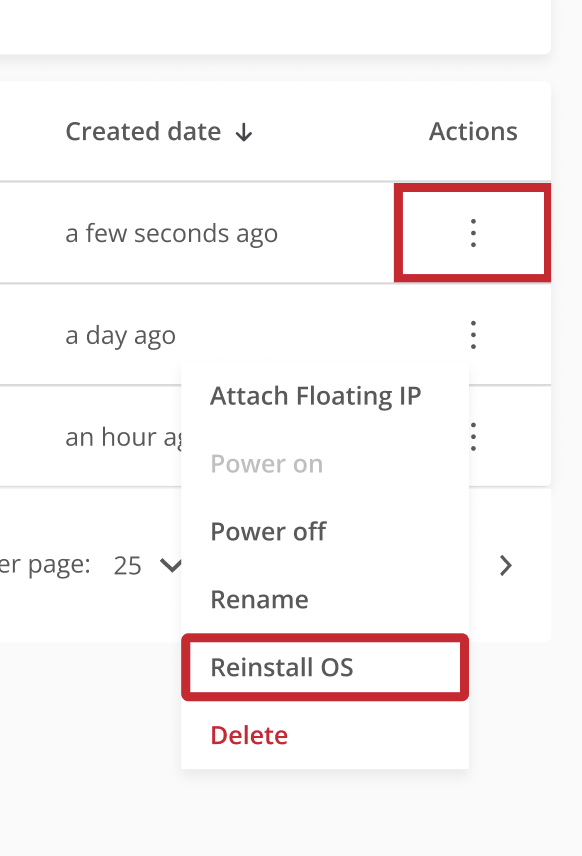Open the kebab menu for the day-old row
582x856 pixels.
coord(473,335)
